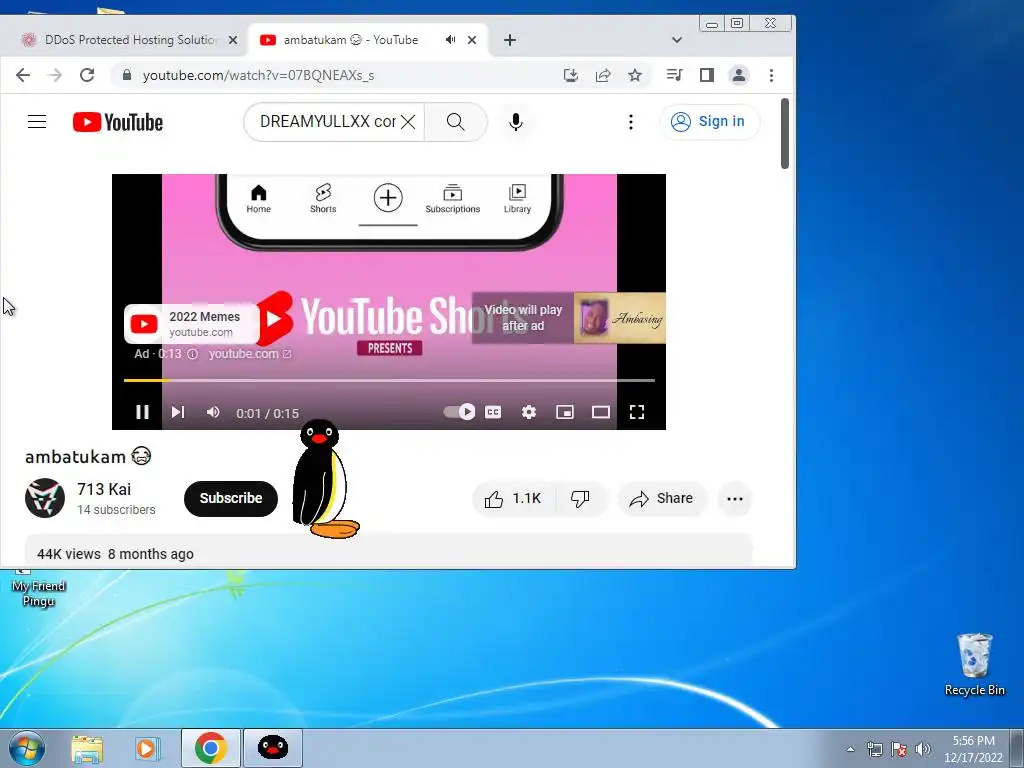Reload the current page
This screenshot has width=1024, height=768.
87,75
